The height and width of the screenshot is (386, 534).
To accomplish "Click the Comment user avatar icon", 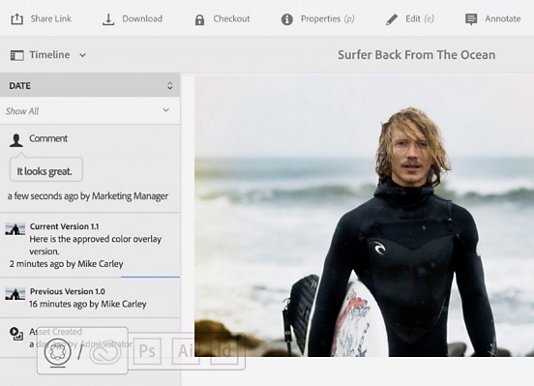I will click(x=16, y=140).
